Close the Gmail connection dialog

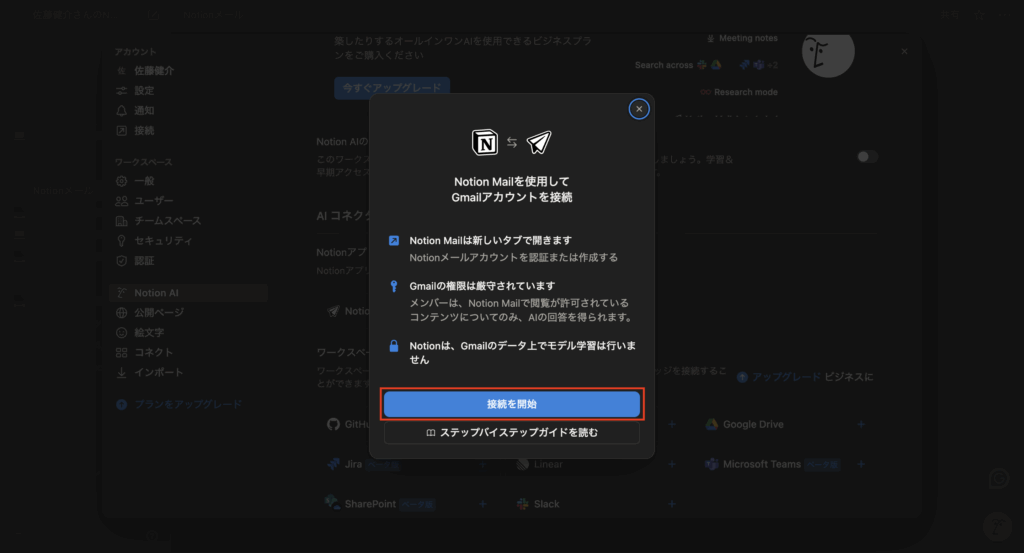pyautogui.click(x=639, y=109)
